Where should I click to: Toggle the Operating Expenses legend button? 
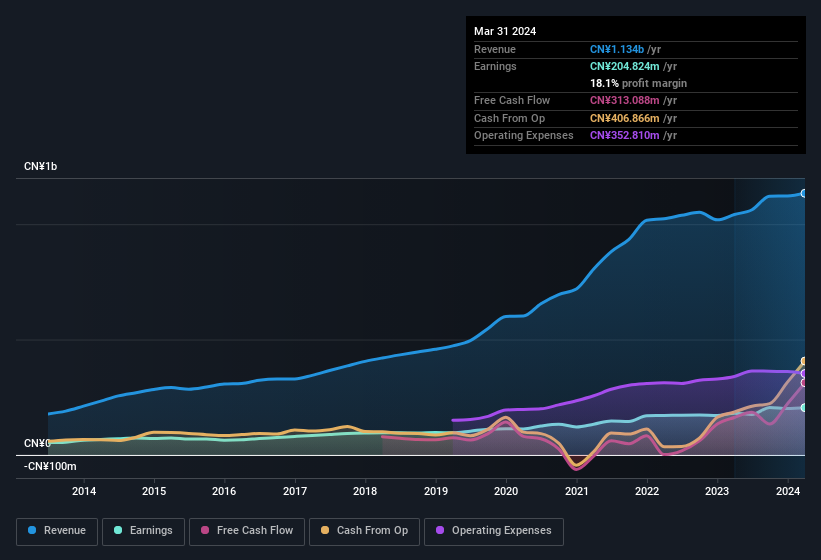click(494, 531)
